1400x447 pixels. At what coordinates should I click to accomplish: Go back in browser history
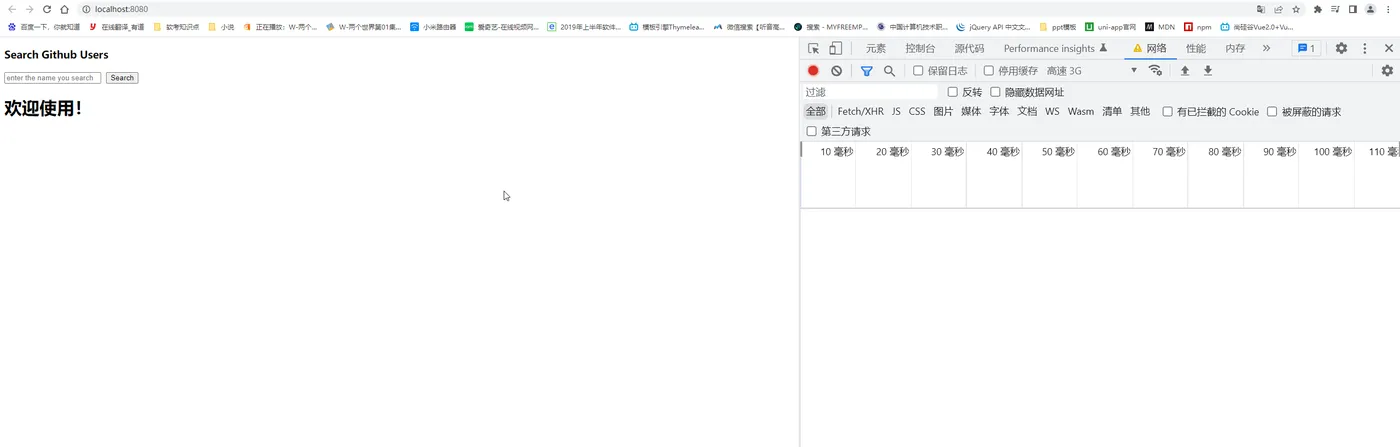click(12, 9)
